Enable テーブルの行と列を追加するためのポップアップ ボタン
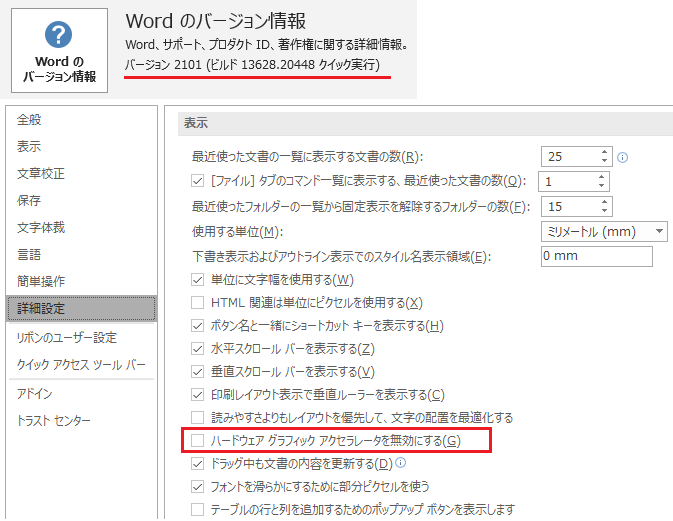Image resolution: width=673 pixels, height=521 pixels. [197, 509]
